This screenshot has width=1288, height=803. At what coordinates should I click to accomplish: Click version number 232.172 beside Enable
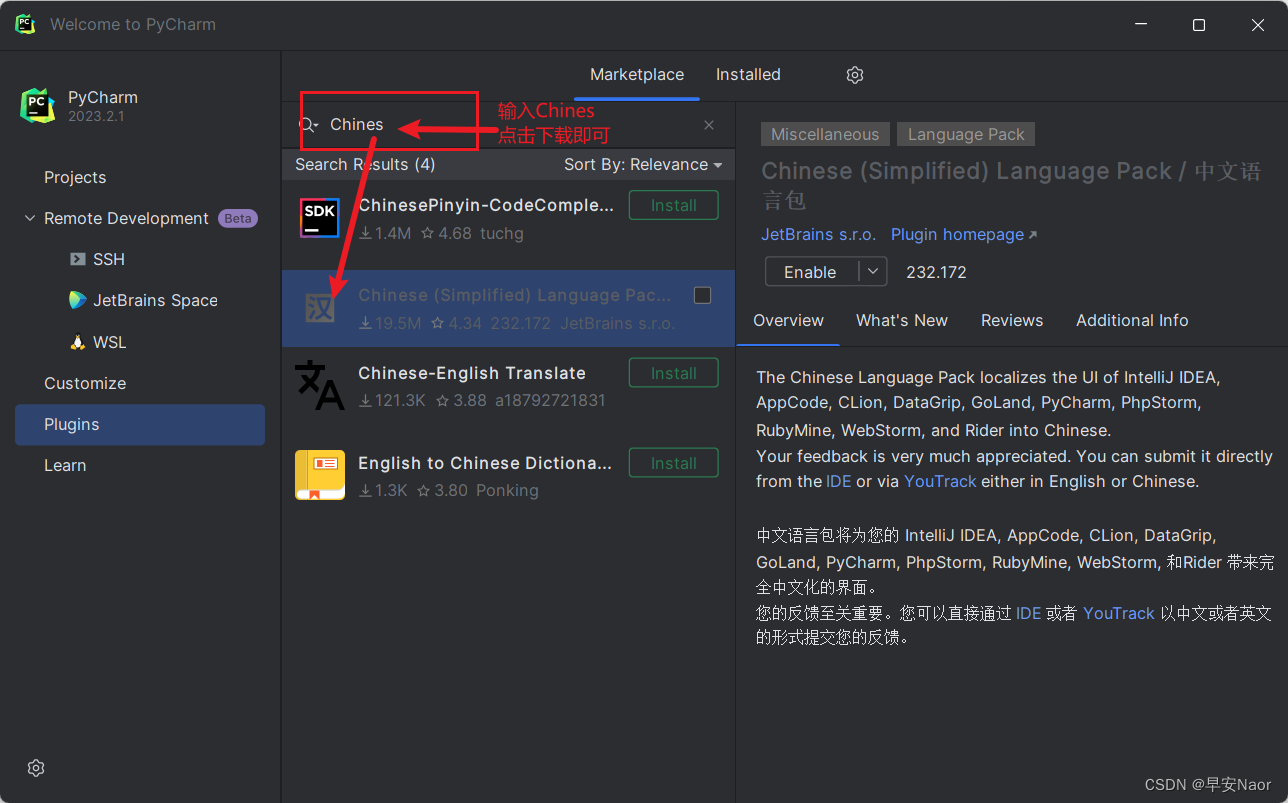[936, 272]
